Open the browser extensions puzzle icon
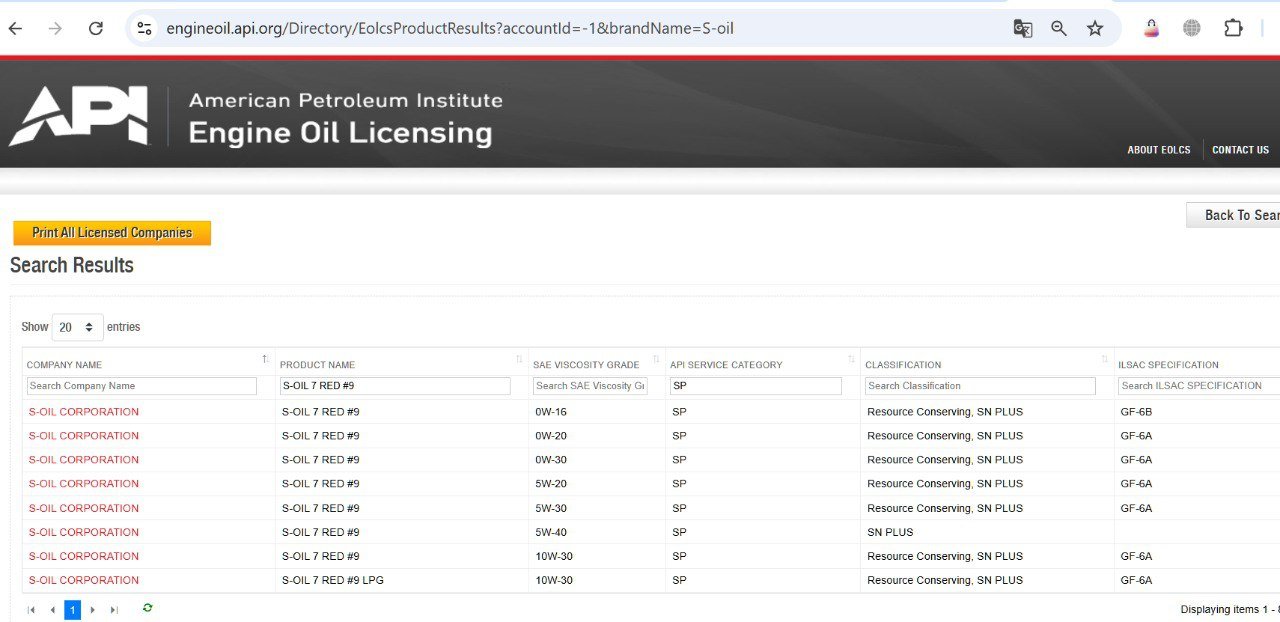This screenshot has height=622, width=1280. (x=1233, y=28)
